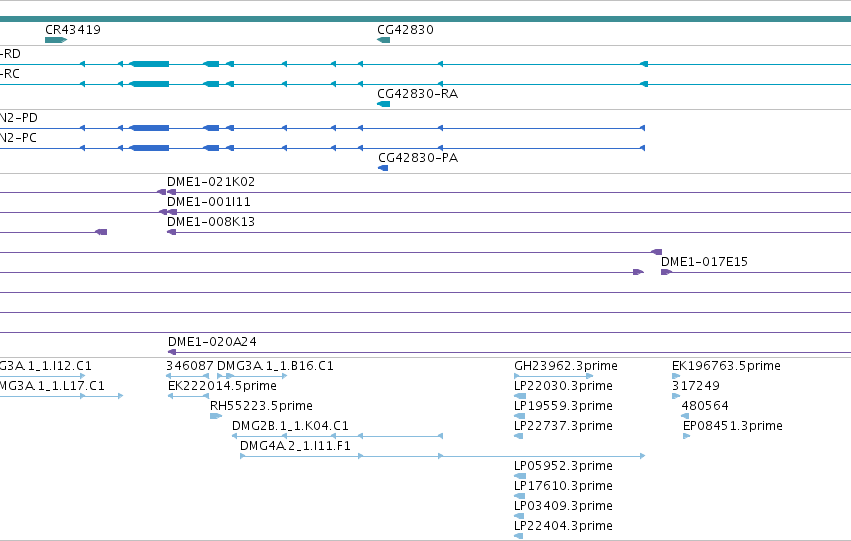Click the LP22404.3prime EST glyph
The image size is (851, 541).
pyautogui.click(x=519, y=536)
